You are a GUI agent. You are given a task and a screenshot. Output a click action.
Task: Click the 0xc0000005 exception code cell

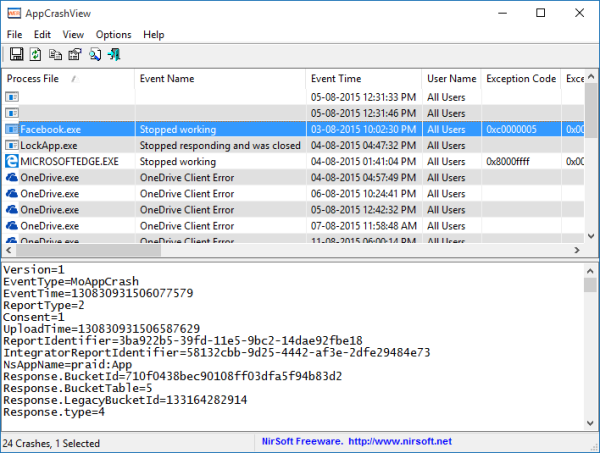pos(511,129)
